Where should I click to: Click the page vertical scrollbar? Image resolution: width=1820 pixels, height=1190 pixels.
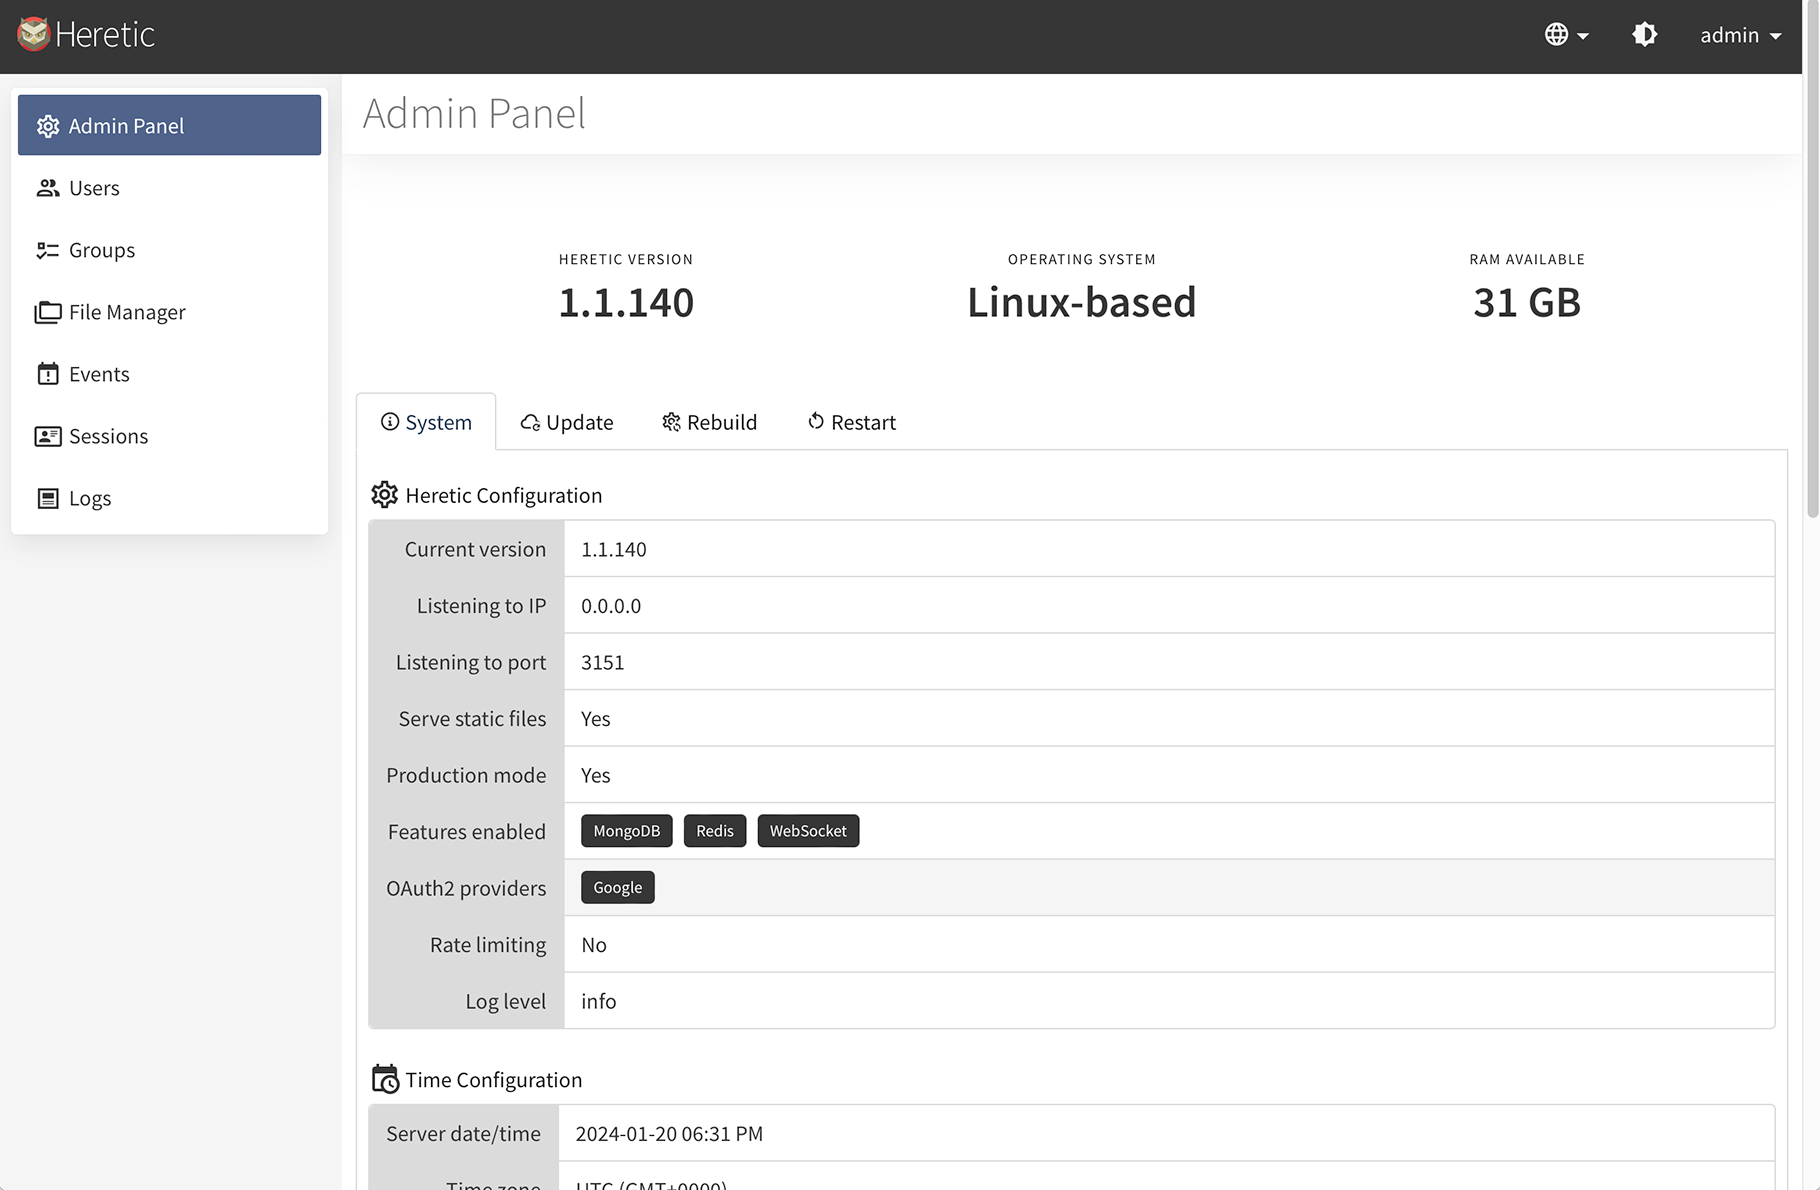pos(1812,259)
